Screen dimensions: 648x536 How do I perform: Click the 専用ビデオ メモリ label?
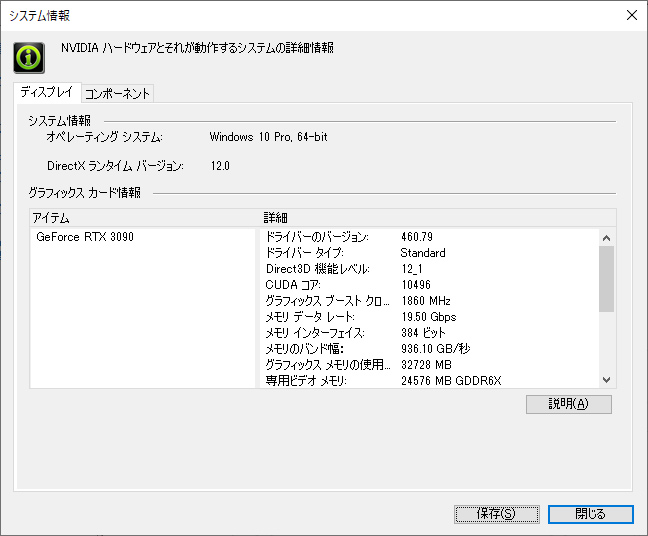click(306, 381)
